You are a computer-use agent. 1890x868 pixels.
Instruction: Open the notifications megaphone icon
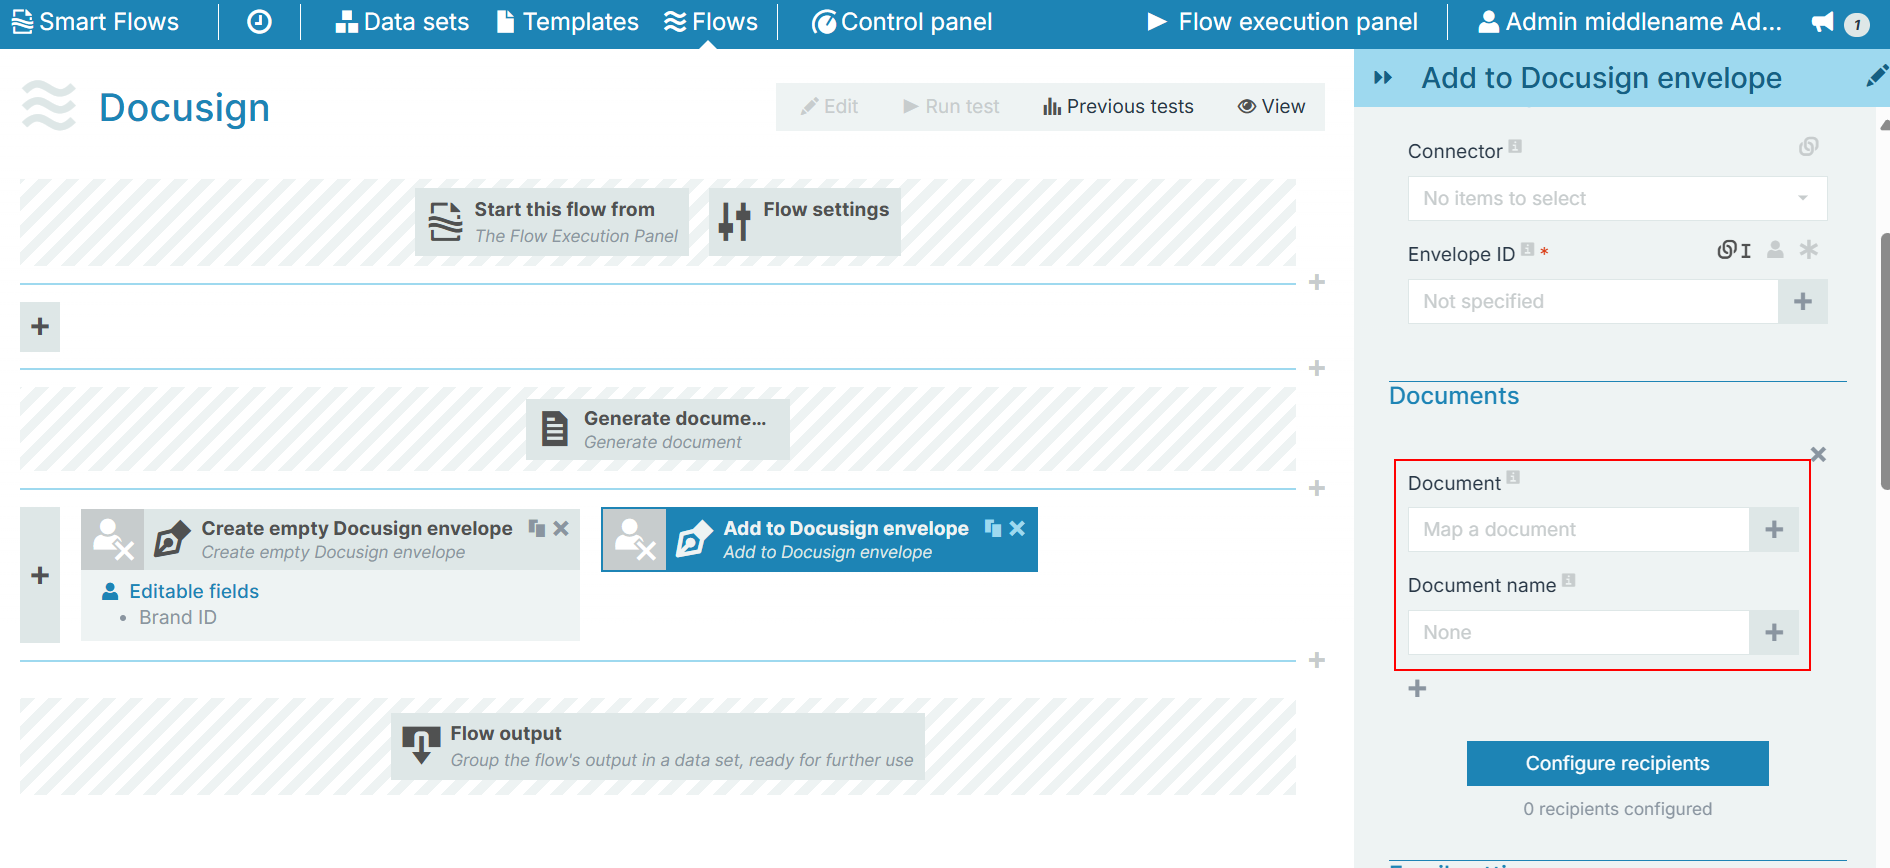[x=1823, y=22]
